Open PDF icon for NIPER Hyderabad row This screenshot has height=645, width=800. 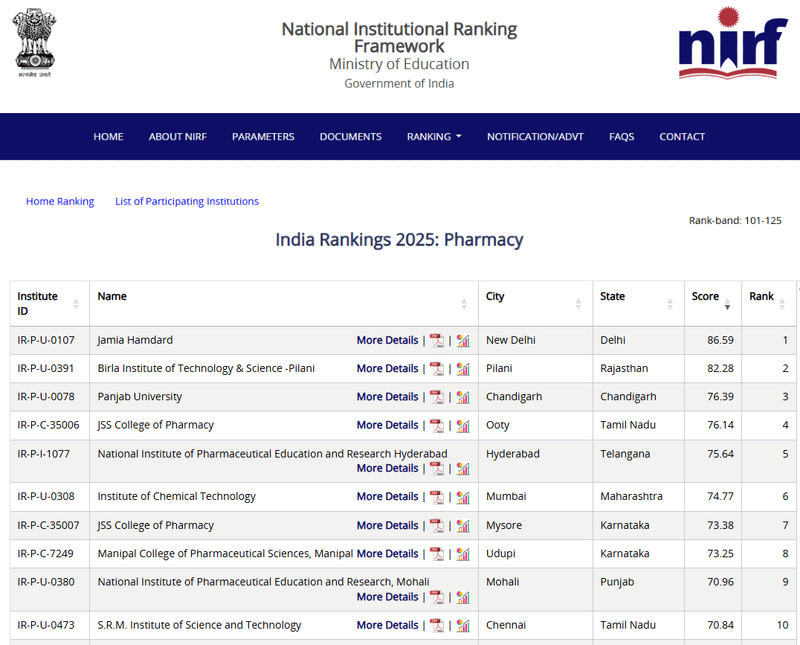click(x=437, y=468)
